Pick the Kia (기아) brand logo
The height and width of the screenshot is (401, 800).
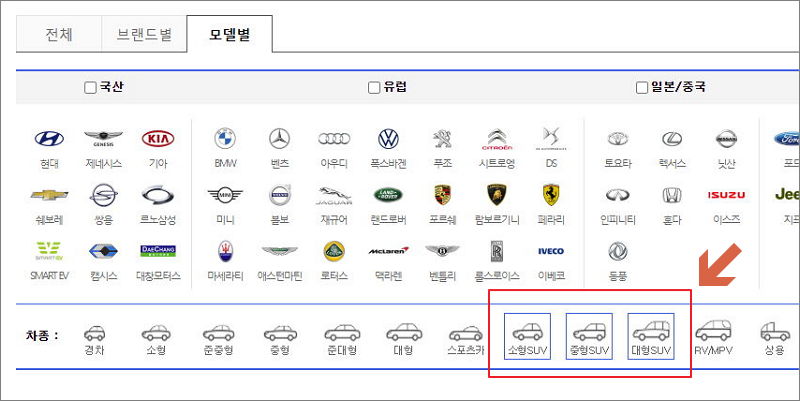pyautogui.click(x=158, y=139)
